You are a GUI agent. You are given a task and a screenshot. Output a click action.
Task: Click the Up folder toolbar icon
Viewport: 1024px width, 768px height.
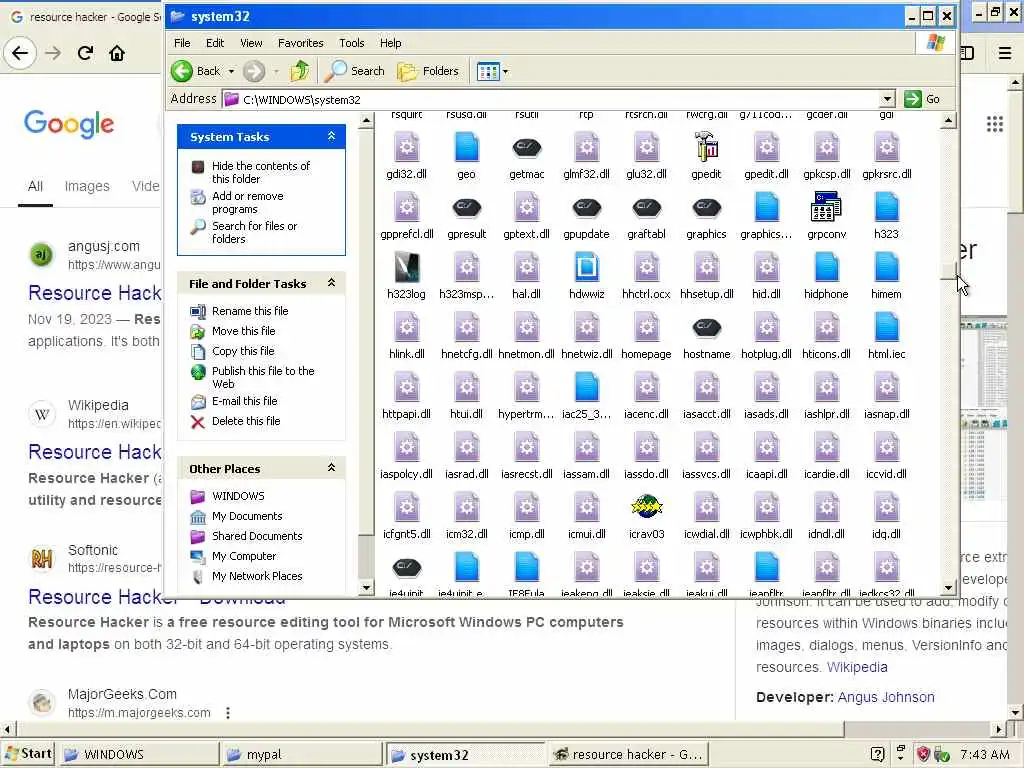click(x=300, y=71)
